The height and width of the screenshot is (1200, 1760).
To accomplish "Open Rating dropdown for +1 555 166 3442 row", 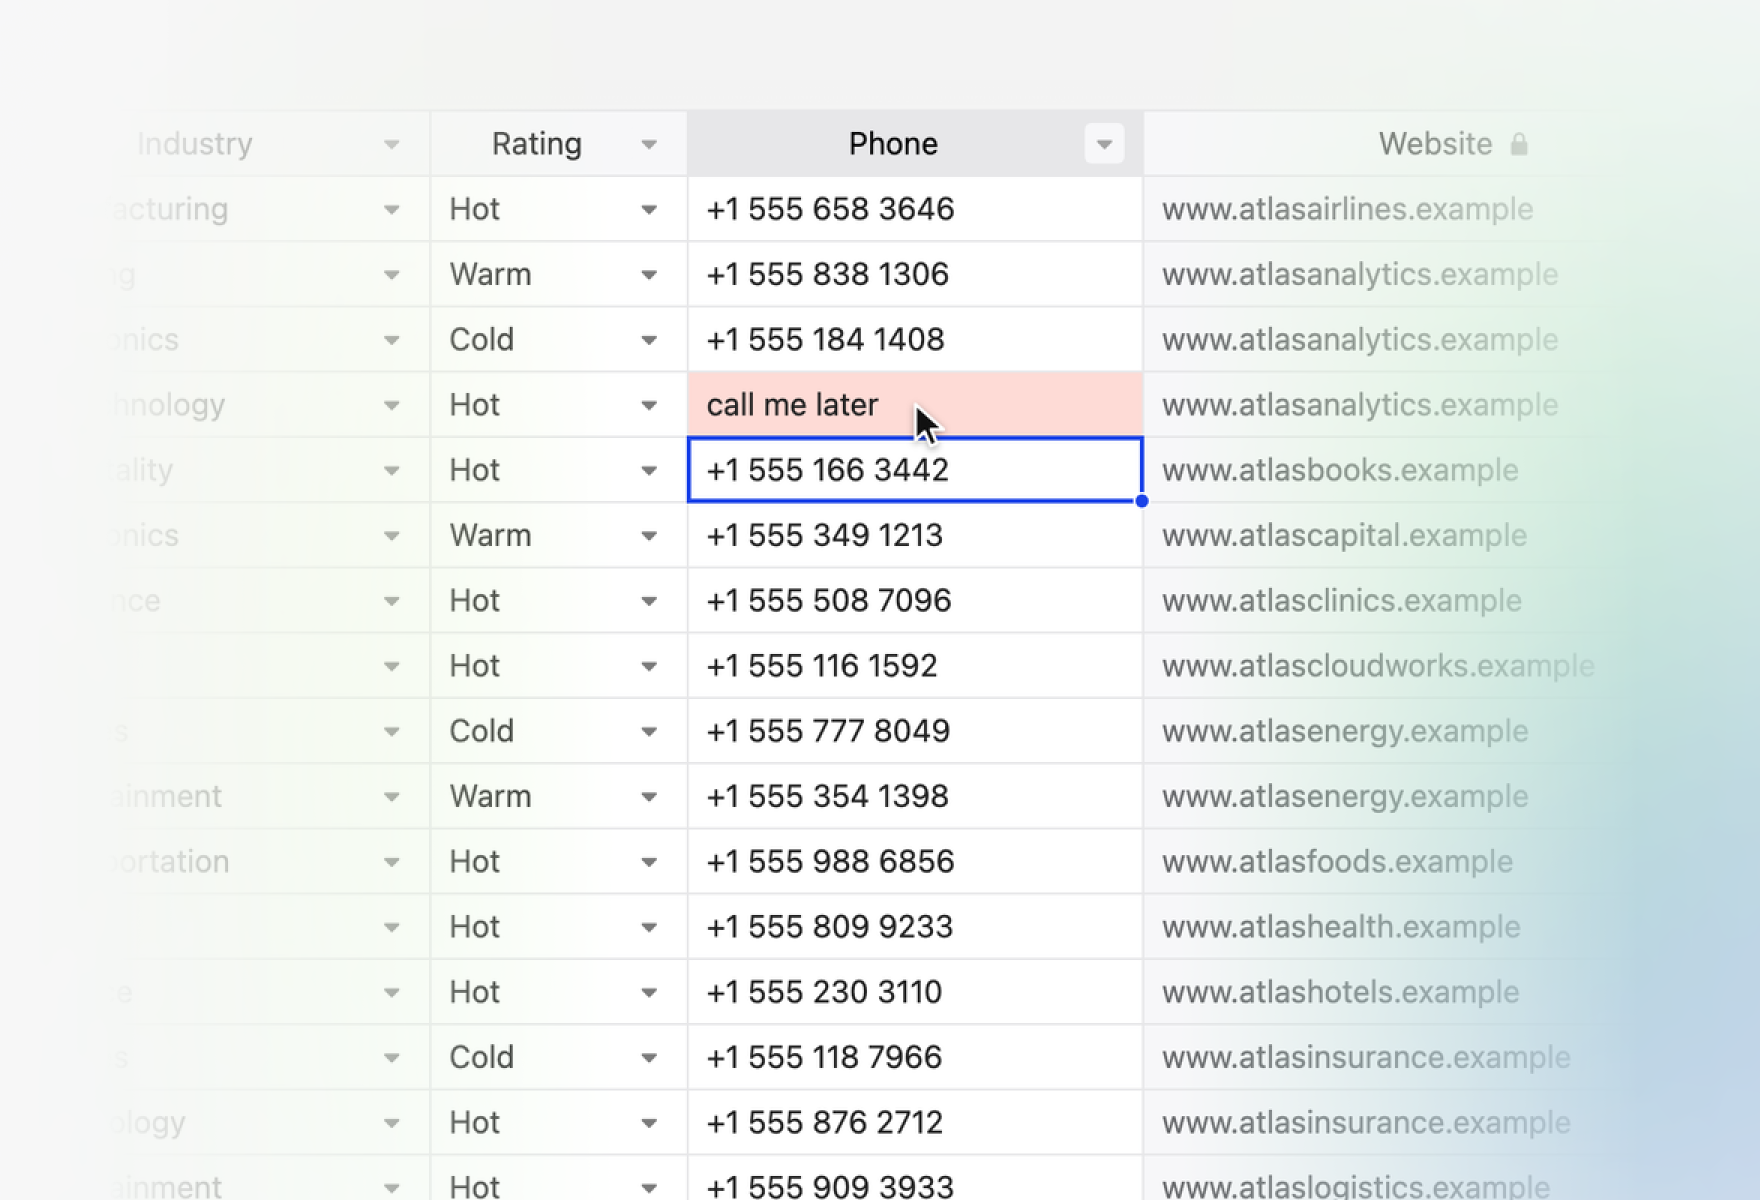I will (649, 471).
